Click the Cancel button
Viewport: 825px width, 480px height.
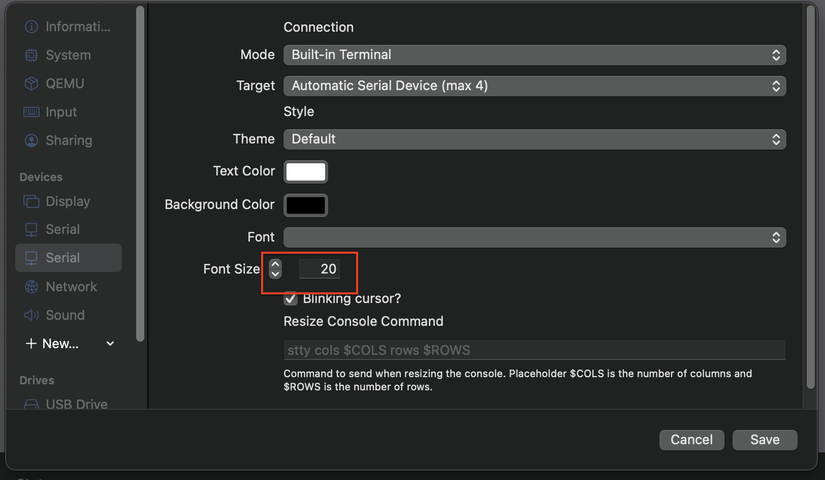click(691, 440)
